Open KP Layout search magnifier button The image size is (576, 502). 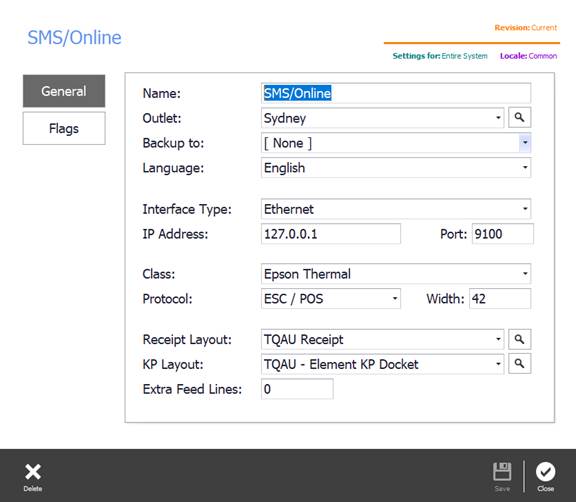click(x=519, y=364)
